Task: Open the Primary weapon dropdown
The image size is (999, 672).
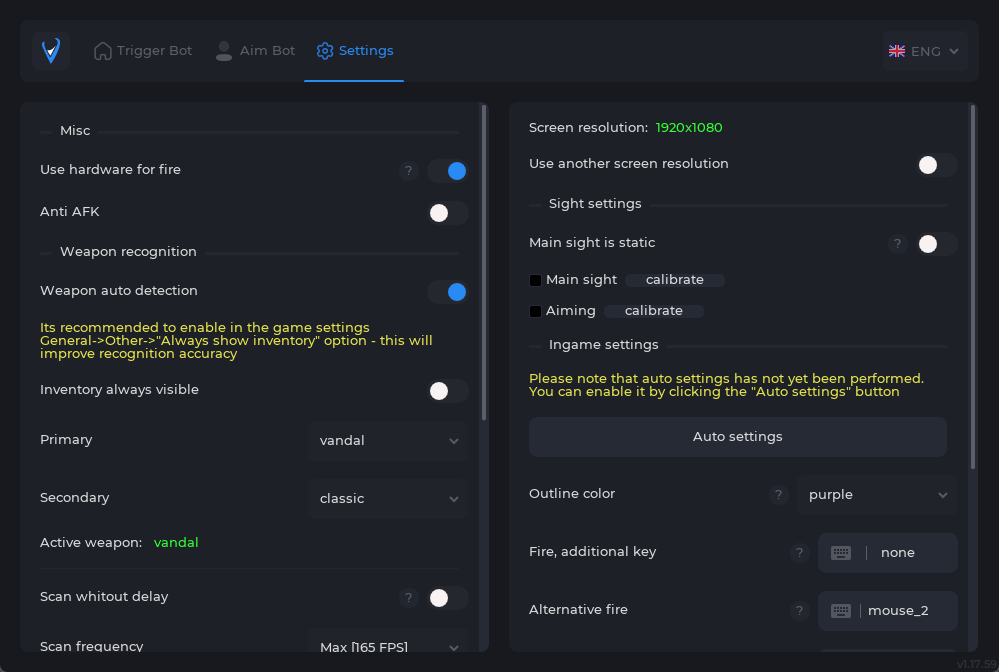Action: [x=388, y=441]
